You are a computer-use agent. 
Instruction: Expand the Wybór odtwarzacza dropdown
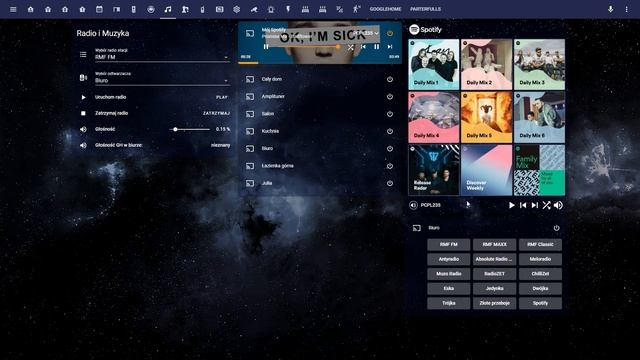click(162, 78)
